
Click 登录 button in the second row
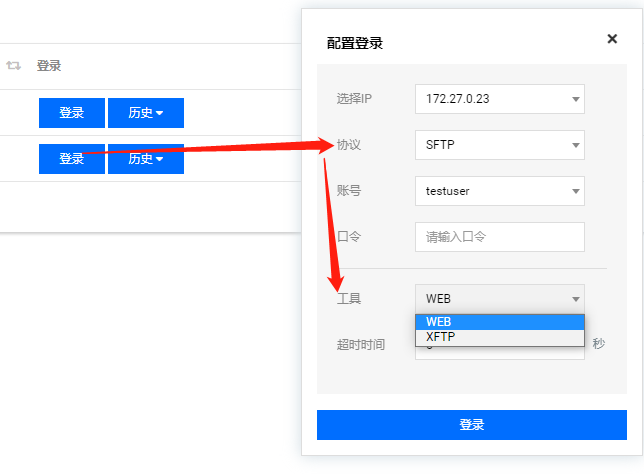[72, 159]
